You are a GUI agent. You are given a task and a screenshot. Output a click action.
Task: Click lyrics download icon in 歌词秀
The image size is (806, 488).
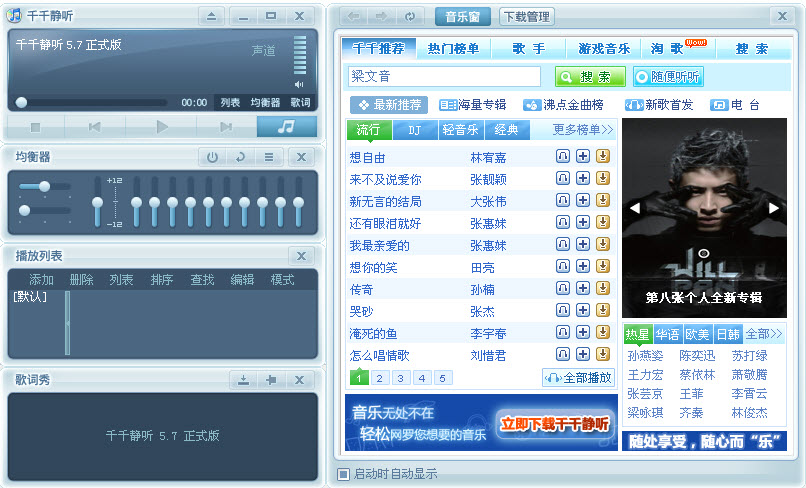point(243,380)
